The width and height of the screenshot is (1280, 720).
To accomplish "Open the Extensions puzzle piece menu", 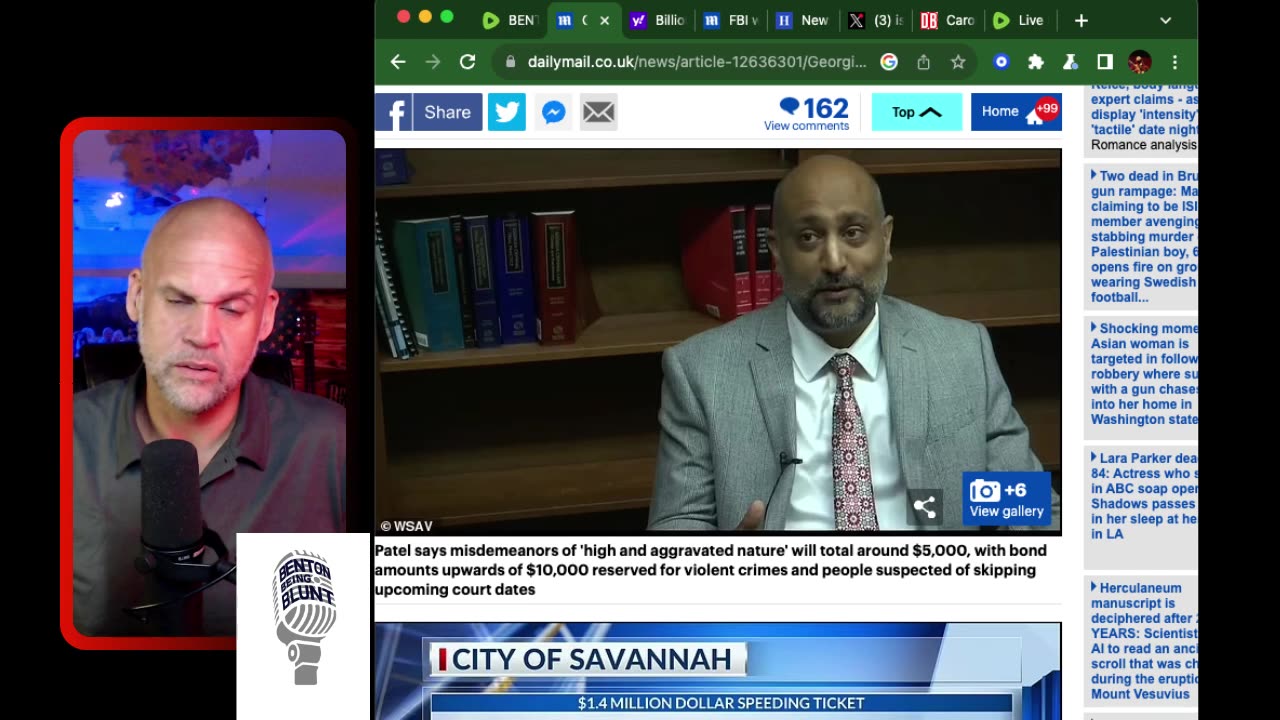I will point(1036,62).
